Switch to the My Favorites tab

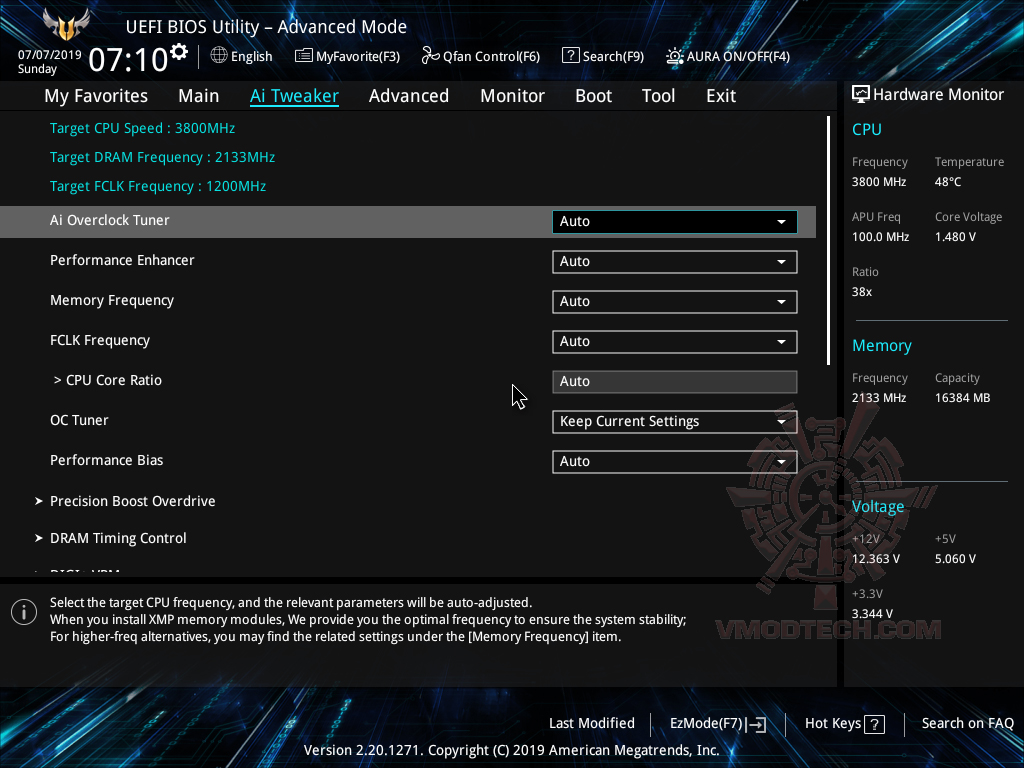tap(96, 96)
